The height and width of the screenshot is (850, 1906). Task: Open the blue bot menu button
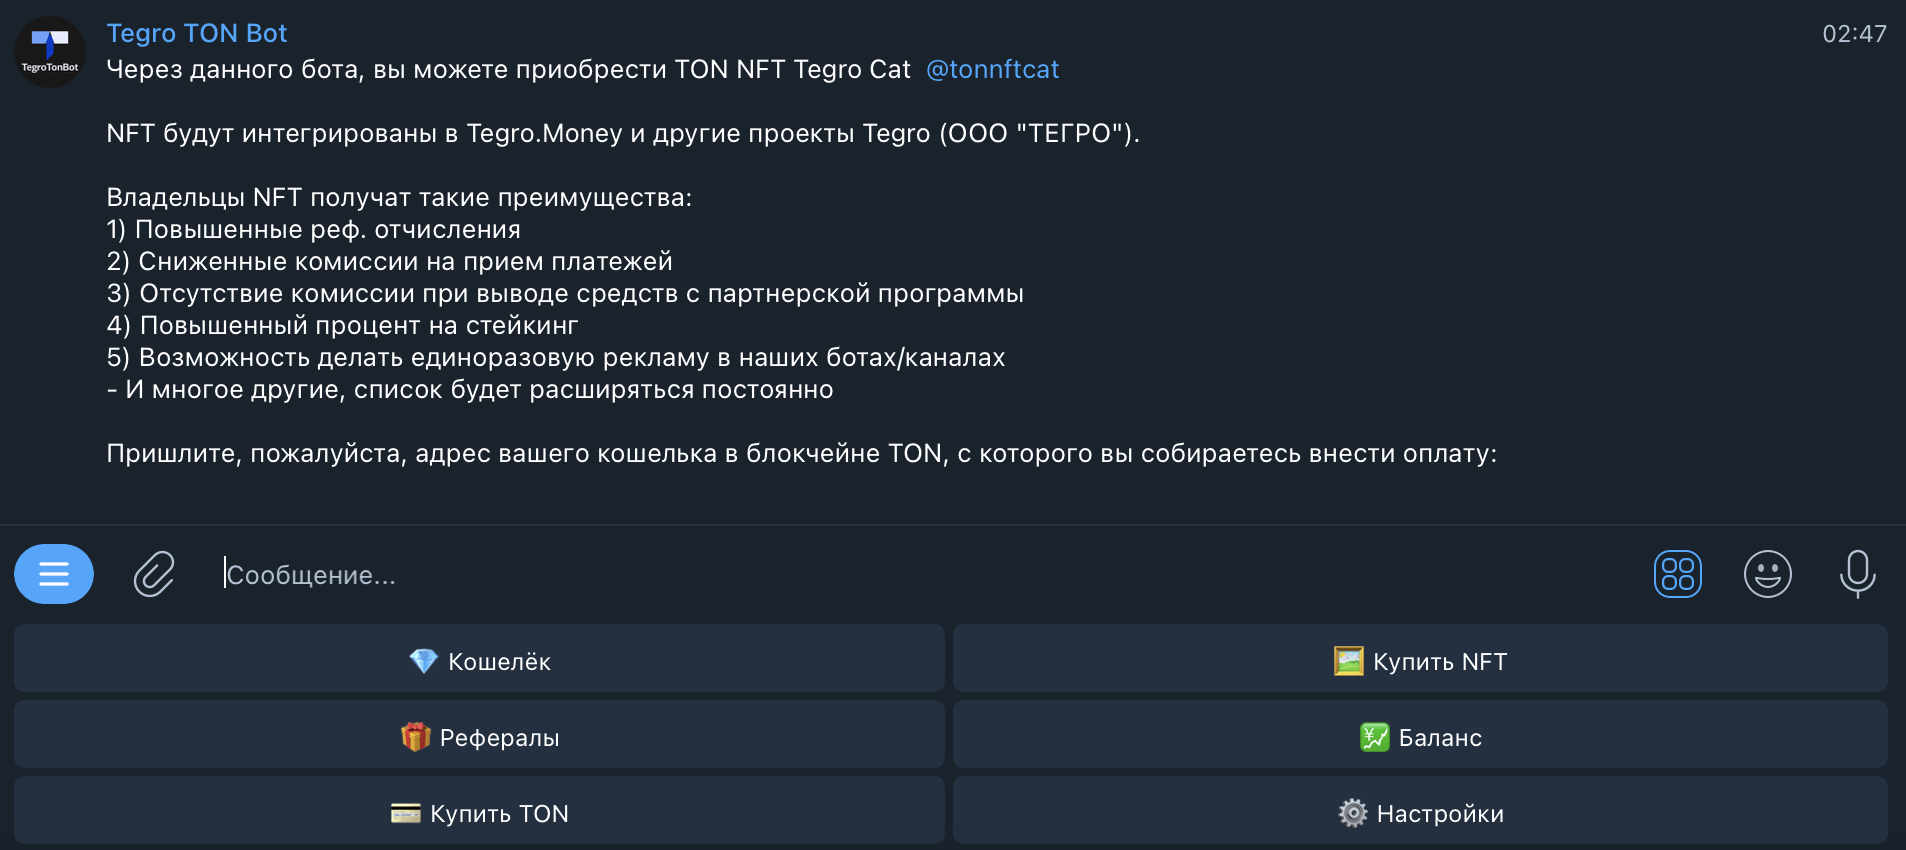coord(54,574)
